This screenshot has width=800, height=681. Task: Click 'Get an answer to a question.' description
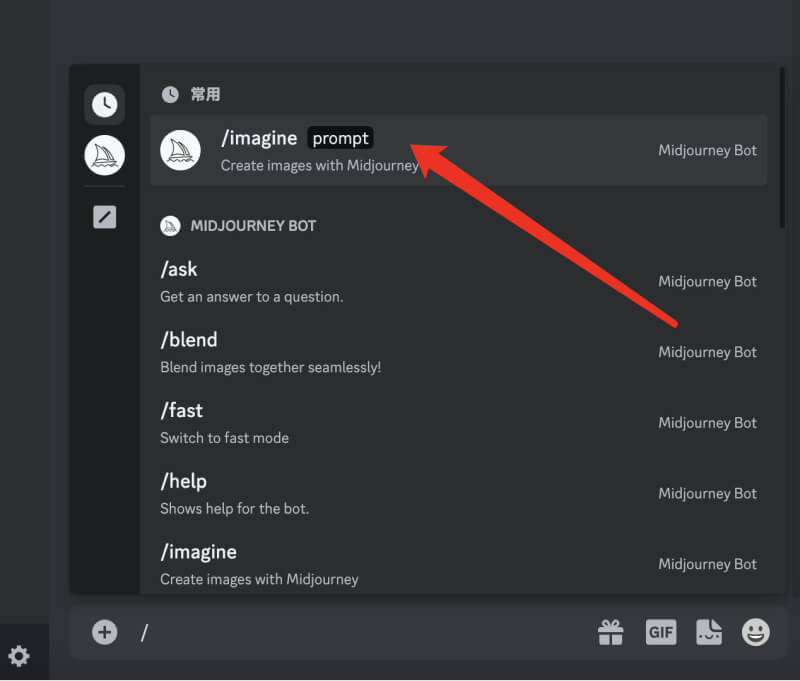pyautogui.click(x=252, y=296)
